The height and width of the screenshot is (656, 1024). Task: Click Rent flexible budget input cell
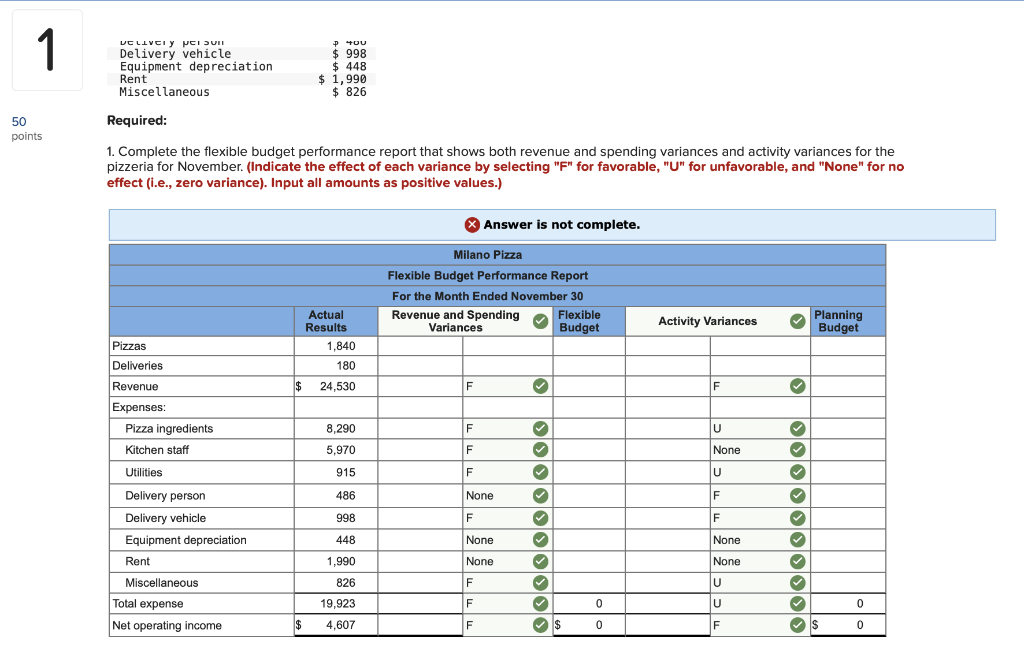[x=589, y=561]
